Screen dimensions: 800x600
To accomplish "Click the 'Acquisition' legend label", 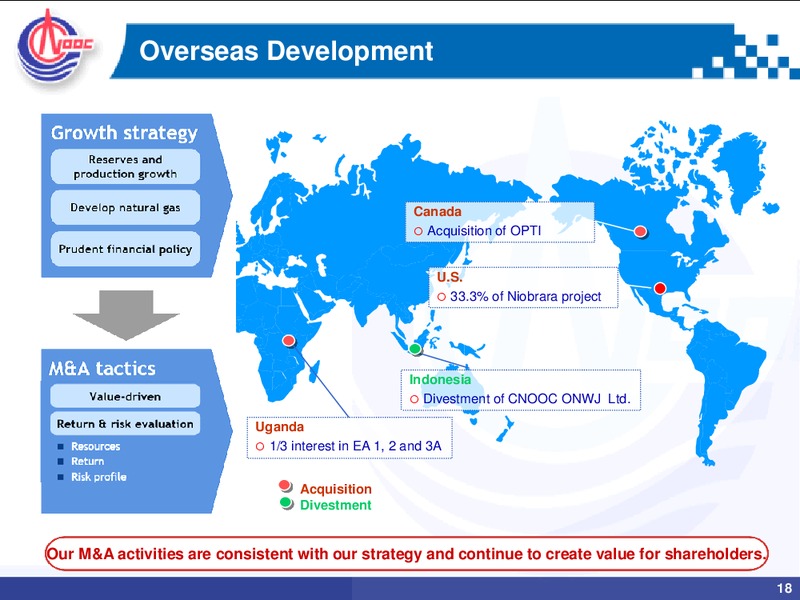I will click(x=336, y=489).
